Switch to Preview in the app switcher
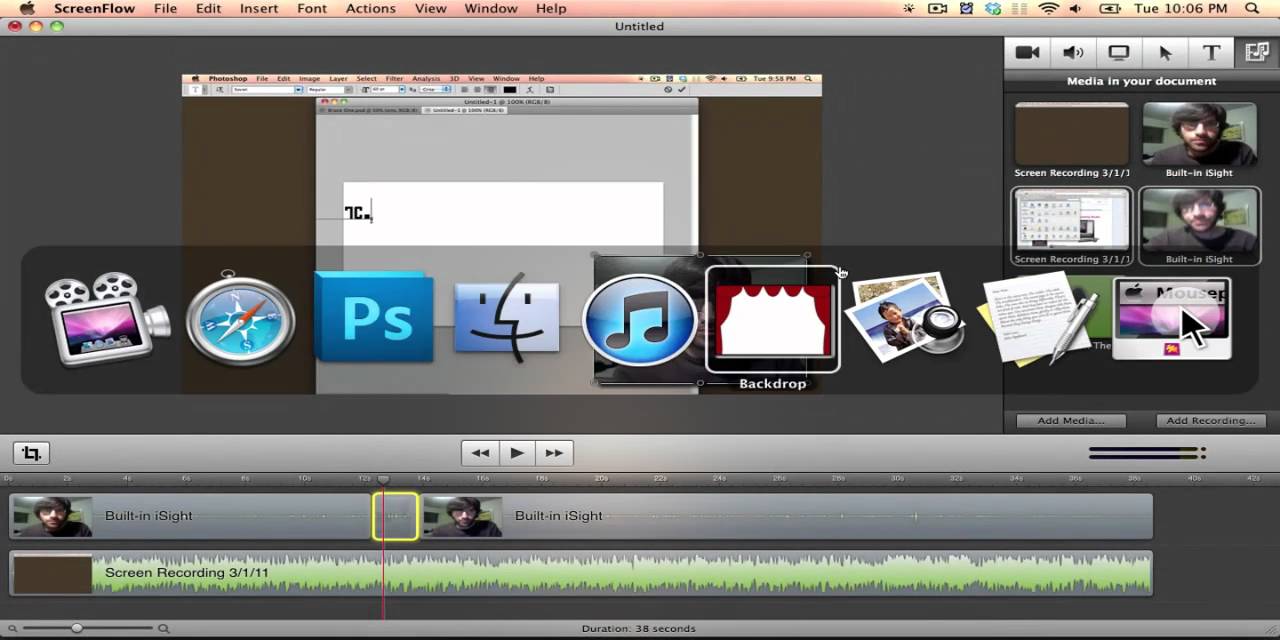This screenshot has height=640, width=1280. click(x=906, y=316)
